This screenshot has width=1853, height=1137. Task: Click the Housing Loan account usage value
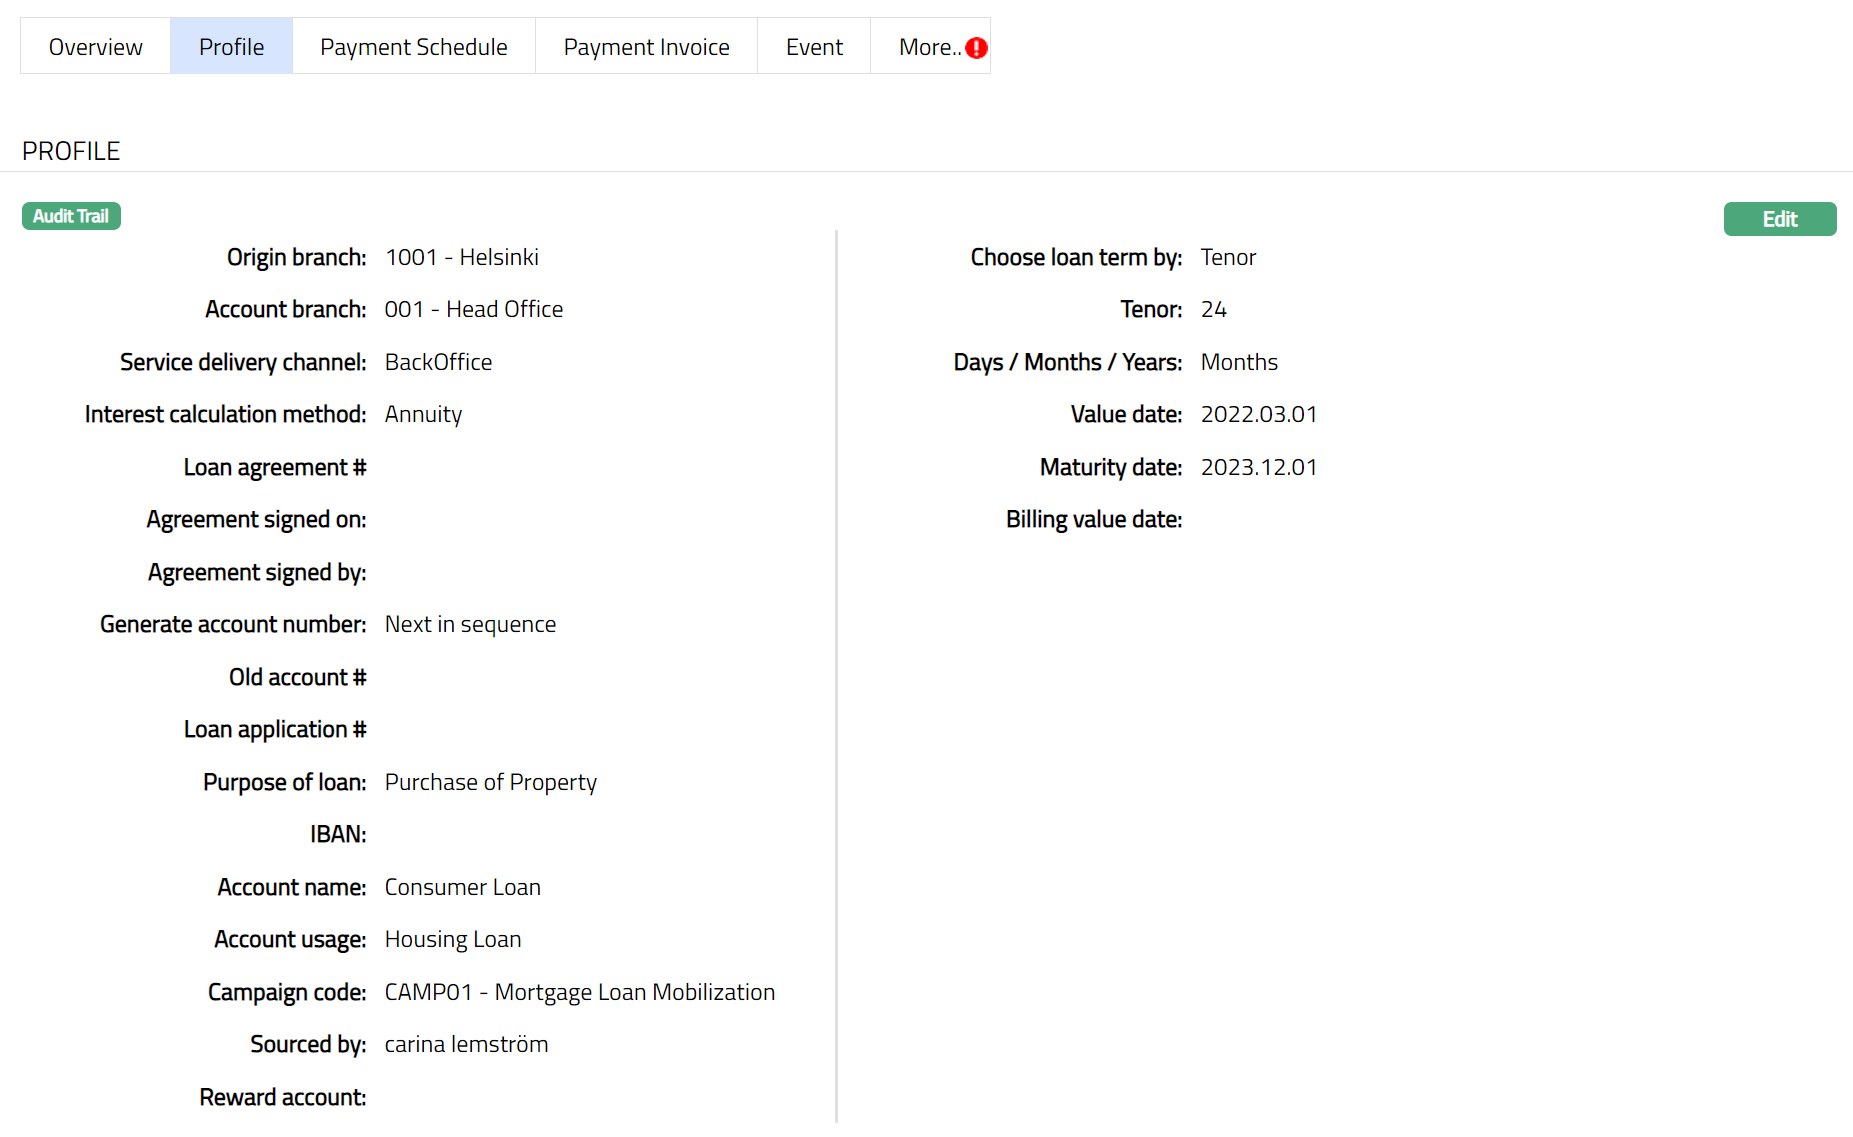tap(452, 939)
